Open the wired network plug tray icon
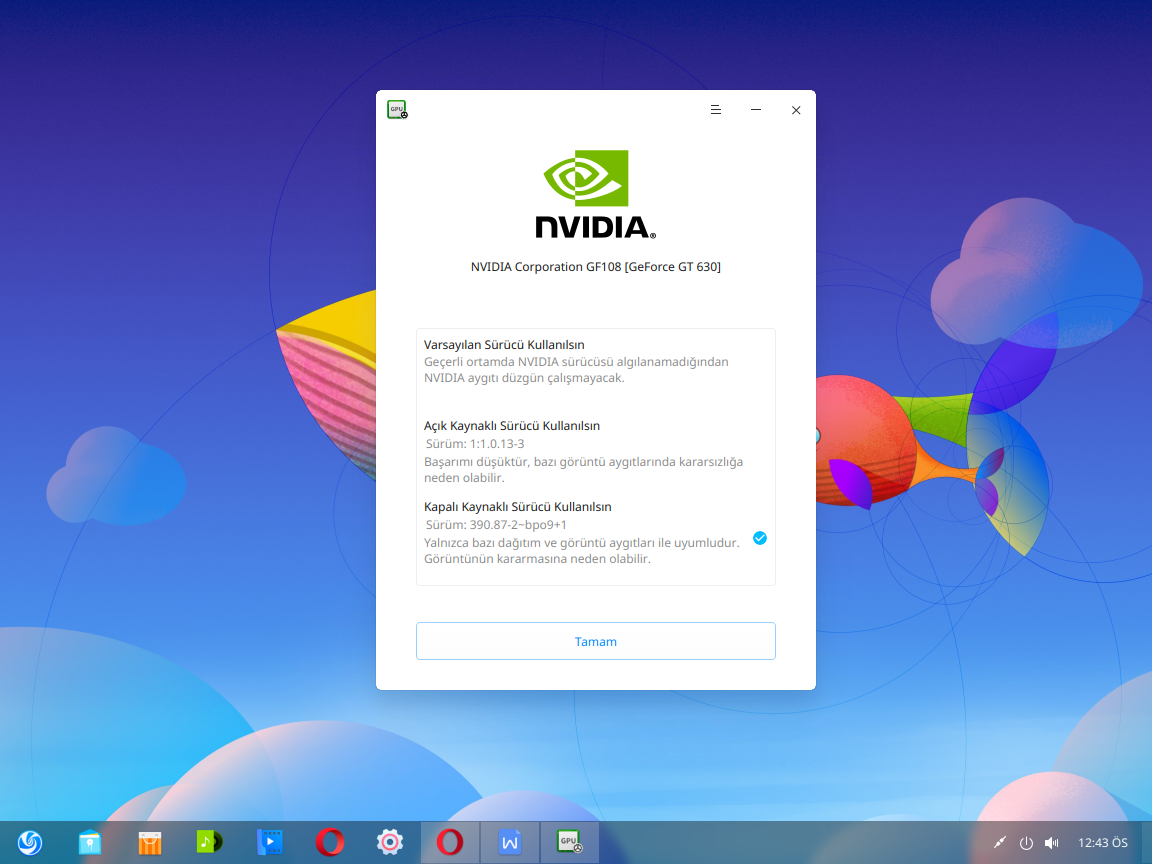The height and width of the screenshot is (864, 1152). (1000, 843)
